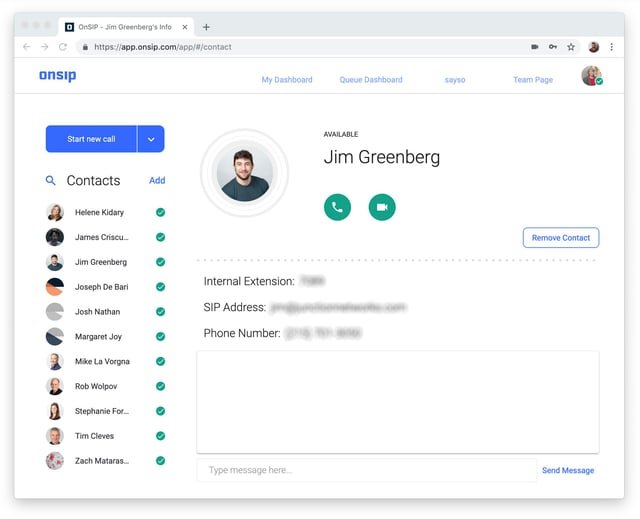Click Helene Kidary's green status checkmark
This screenshot has height=519, width=640.
[x=160, y=212]
